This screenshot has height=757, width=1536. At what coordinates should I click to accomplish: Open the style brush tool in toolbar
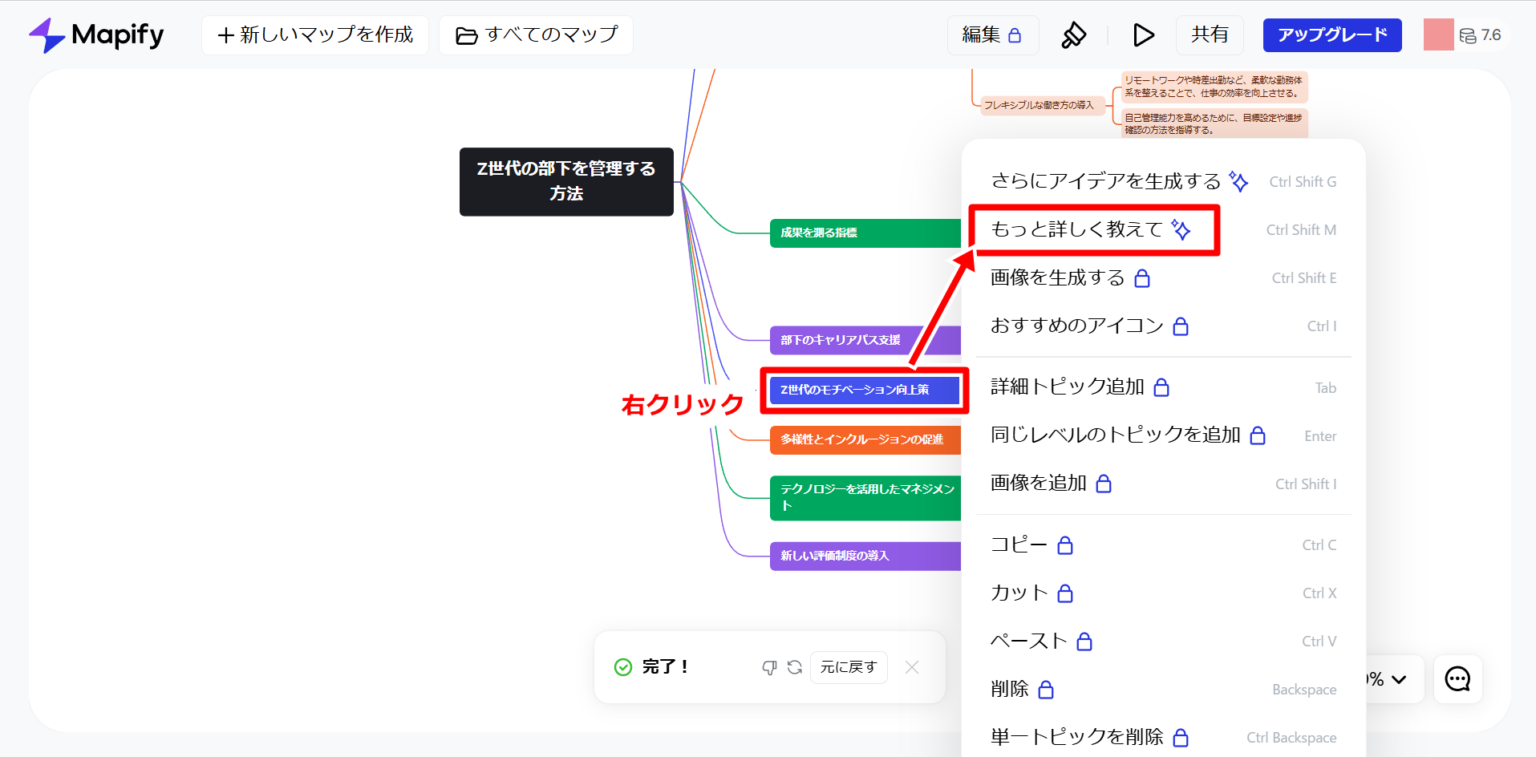[1072, 34]
